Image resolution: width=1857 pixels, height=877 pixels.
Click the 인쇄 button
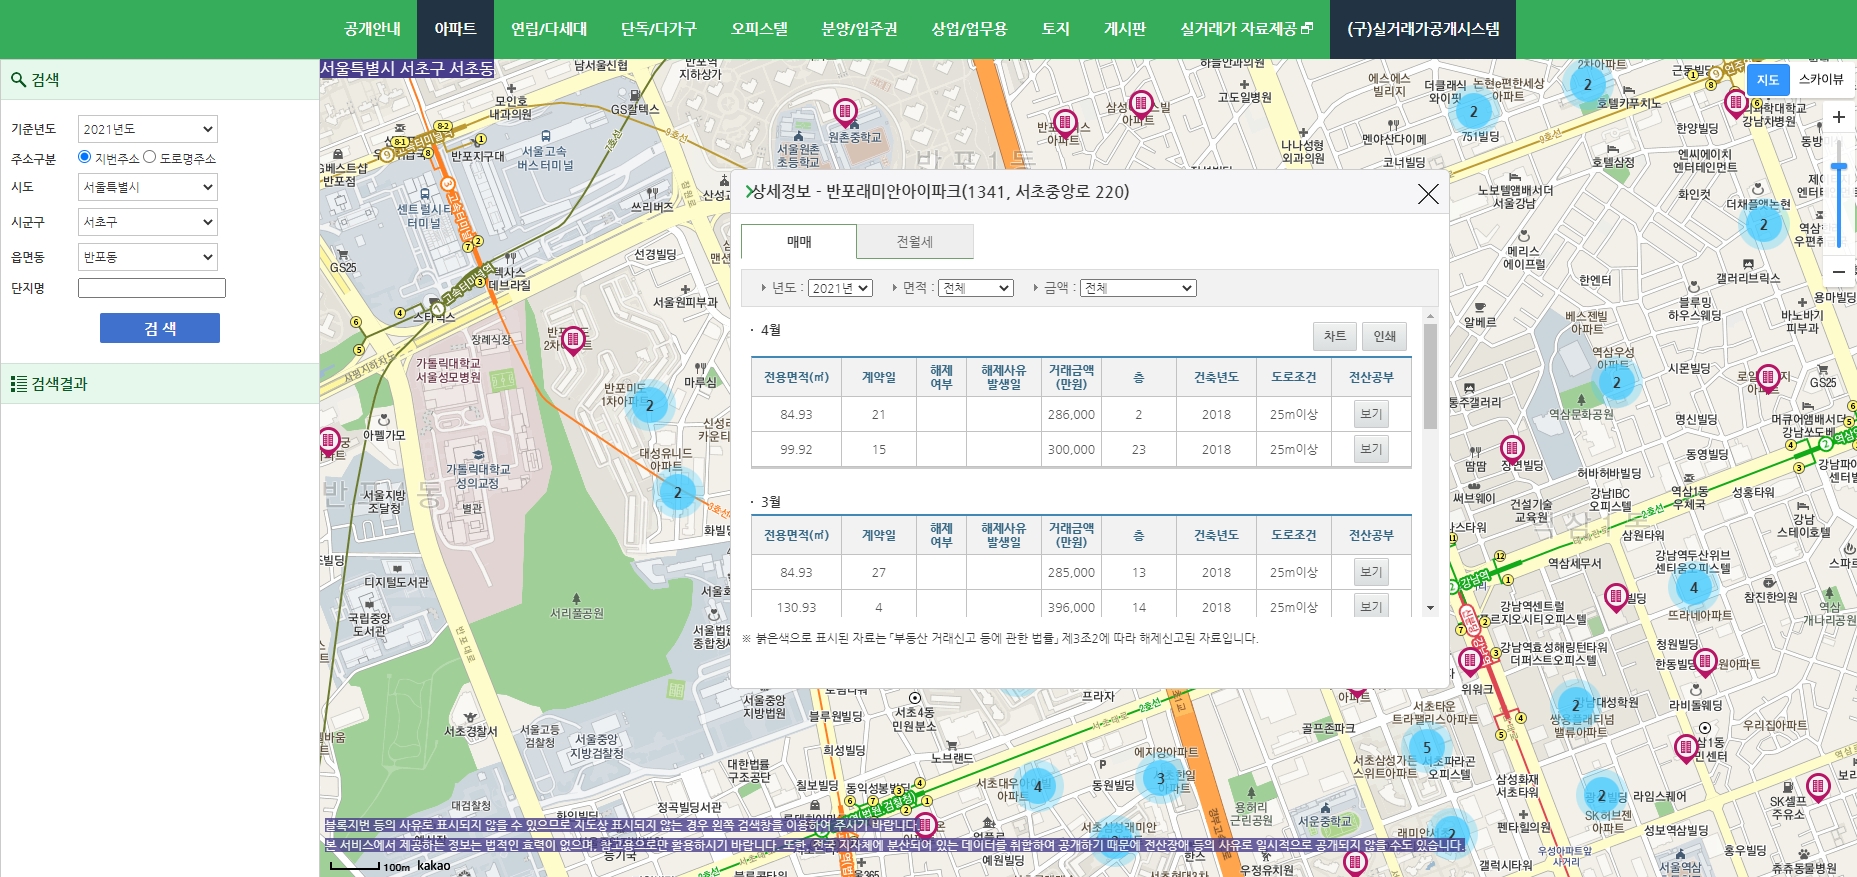point(1385,336)
